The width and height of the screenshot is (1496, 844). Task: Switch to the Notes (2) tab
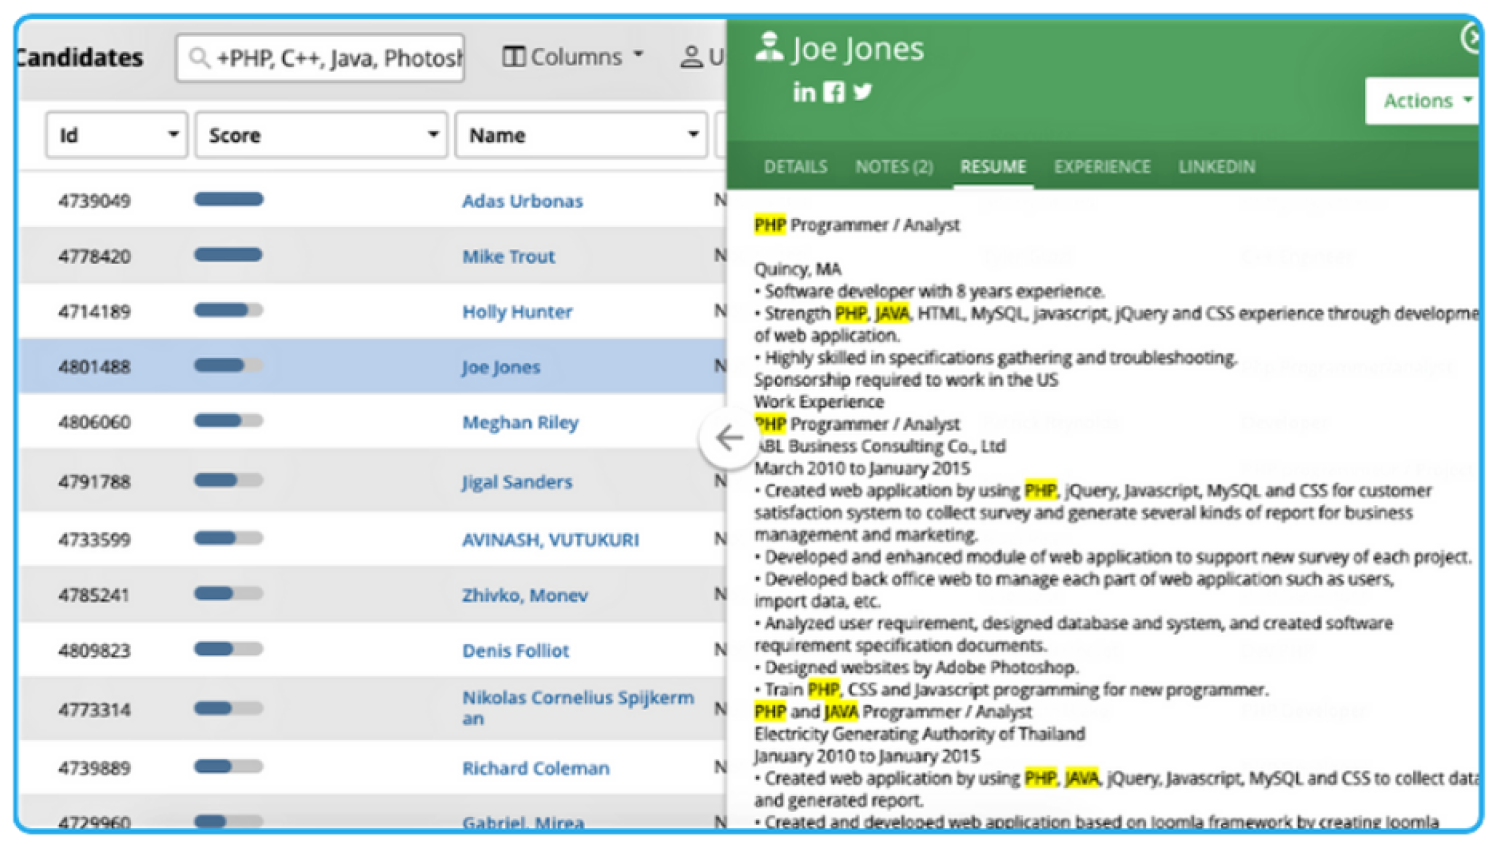[893, 167]
